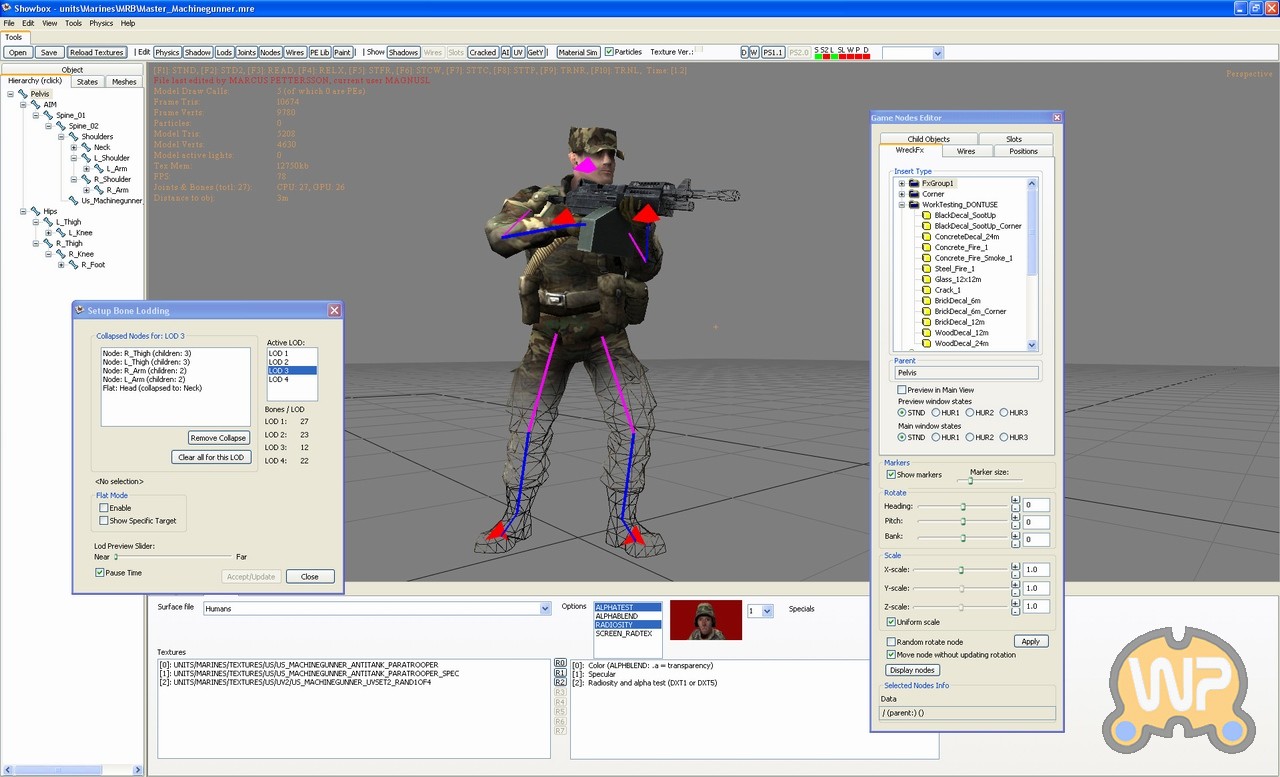This screenshot has width=1280, height=777.
Task: Select the Paint edit tool
Action: pyautogui.click(x=342, y=52)
